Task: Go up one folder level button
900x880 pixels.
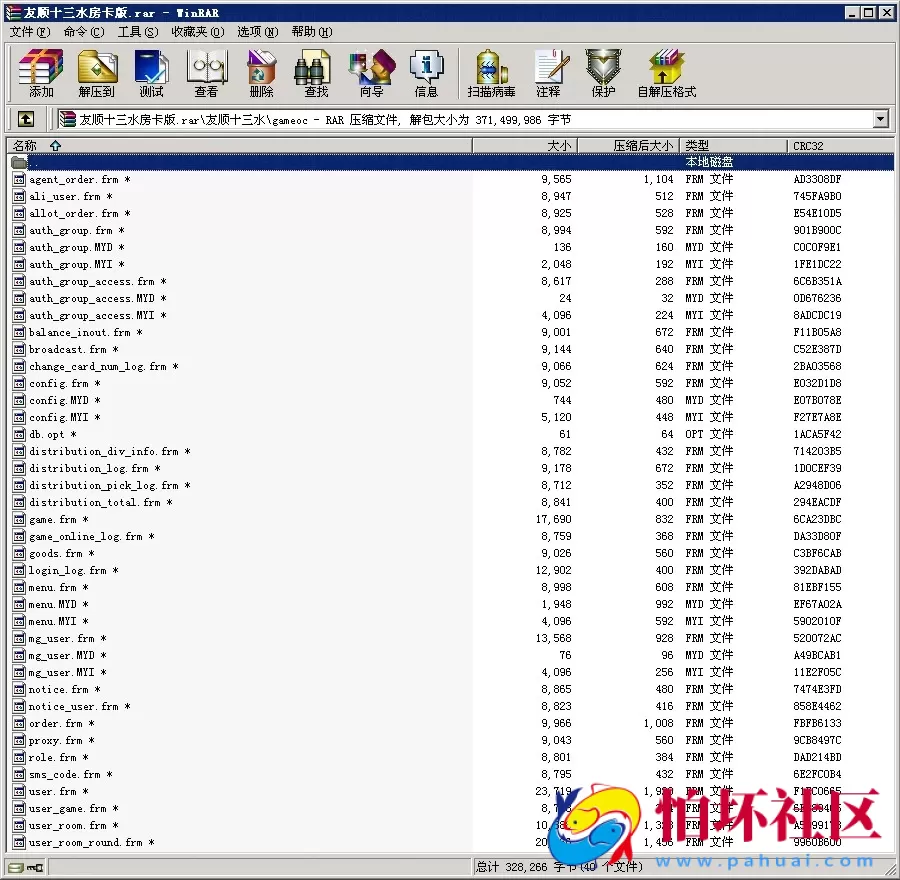Action: 26,119
